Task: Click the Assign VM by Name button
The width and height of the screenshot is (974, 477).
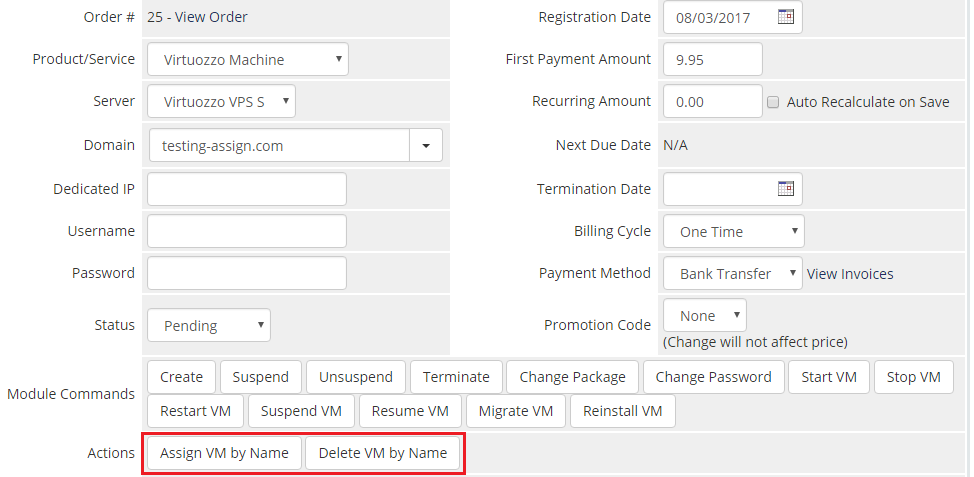Action: 224,453
